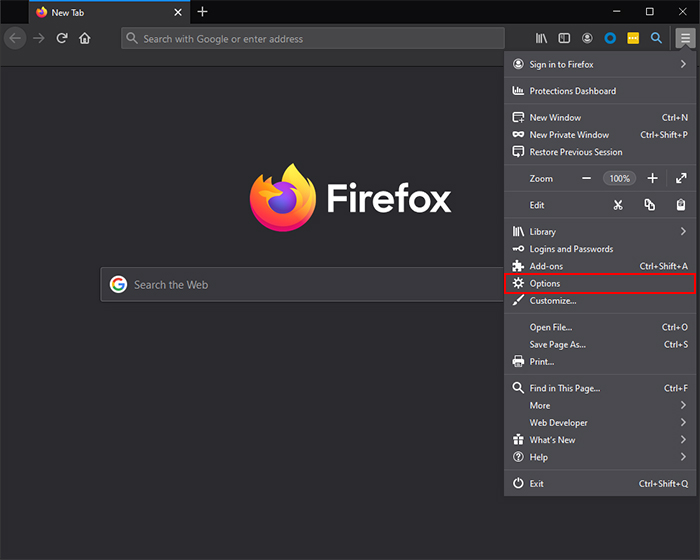Choose Open File... menu entry
Image resolution: width=700 pixels, height=560 pixels.
[x=600, y=327]
